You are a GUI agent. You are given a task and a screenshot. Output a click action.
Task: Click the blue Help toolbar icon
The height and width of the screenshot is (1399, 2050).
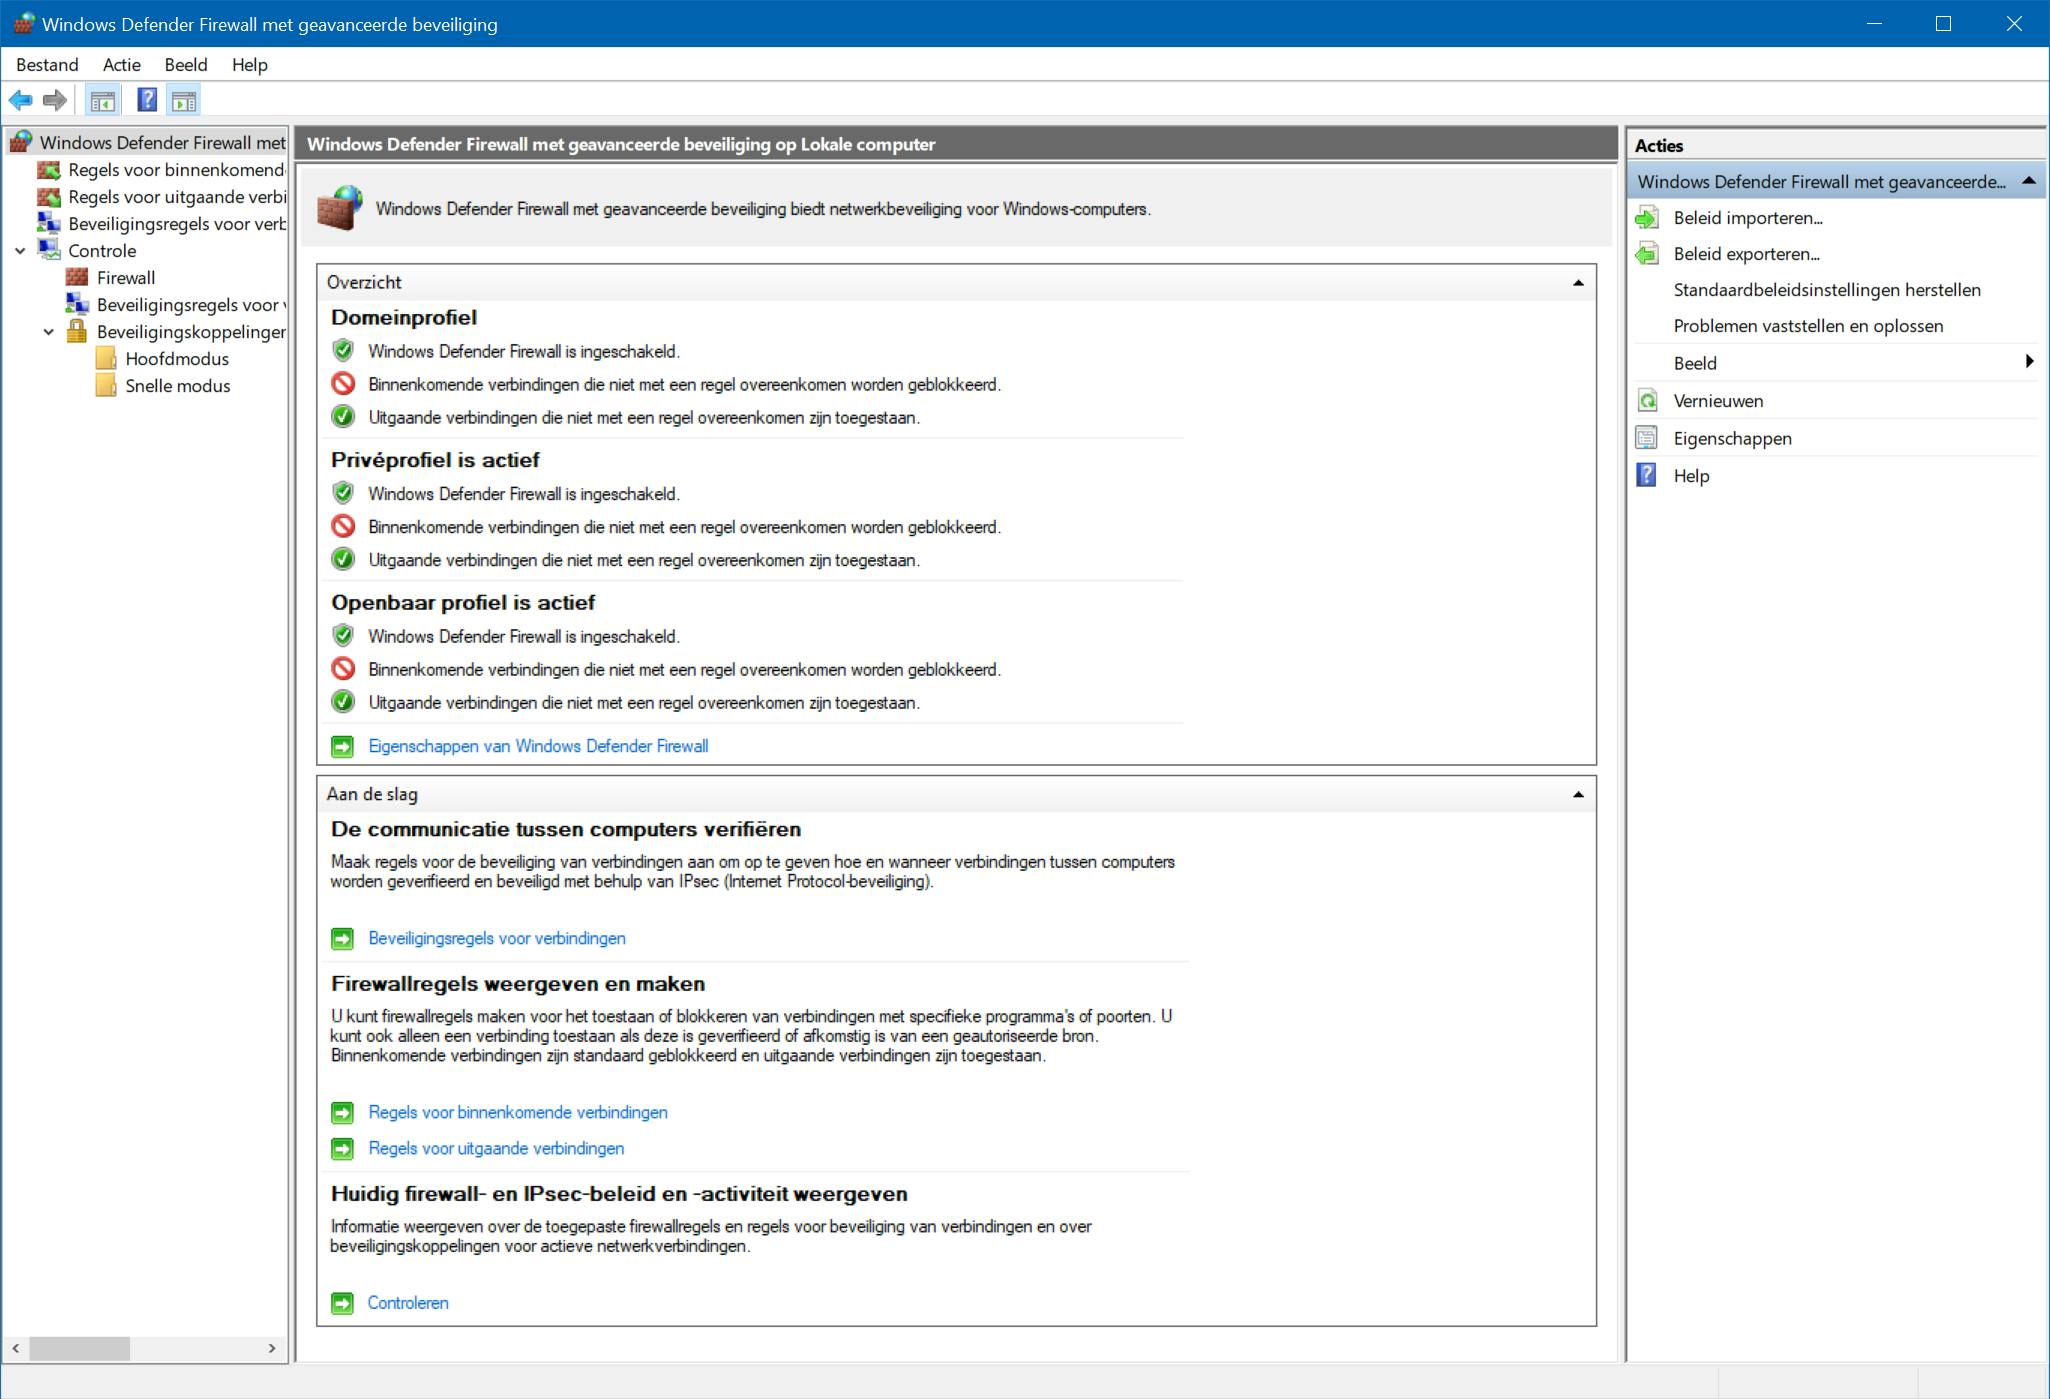click(x=147, y=100)
